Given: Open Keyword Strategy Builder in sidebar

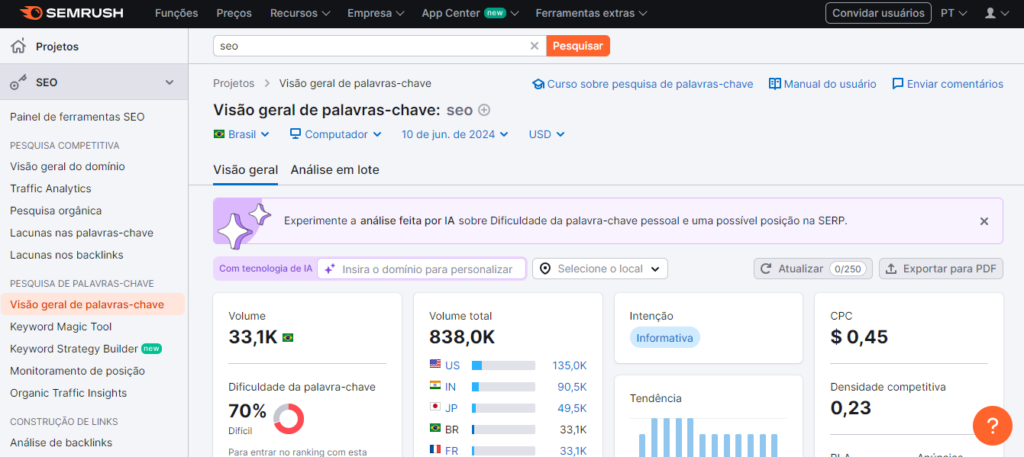Looking at the screenshot, I should (x=74, y=349).
